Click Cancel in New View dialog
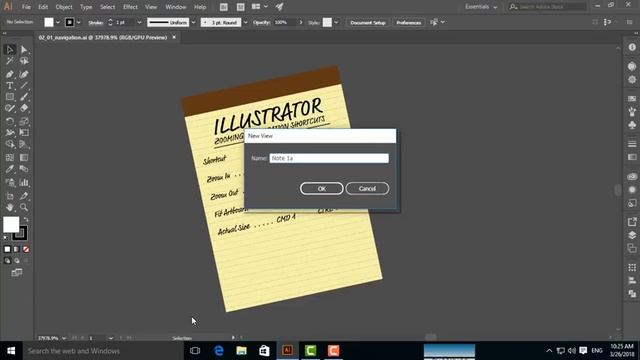The image size is (640, 360). point(367,189)
